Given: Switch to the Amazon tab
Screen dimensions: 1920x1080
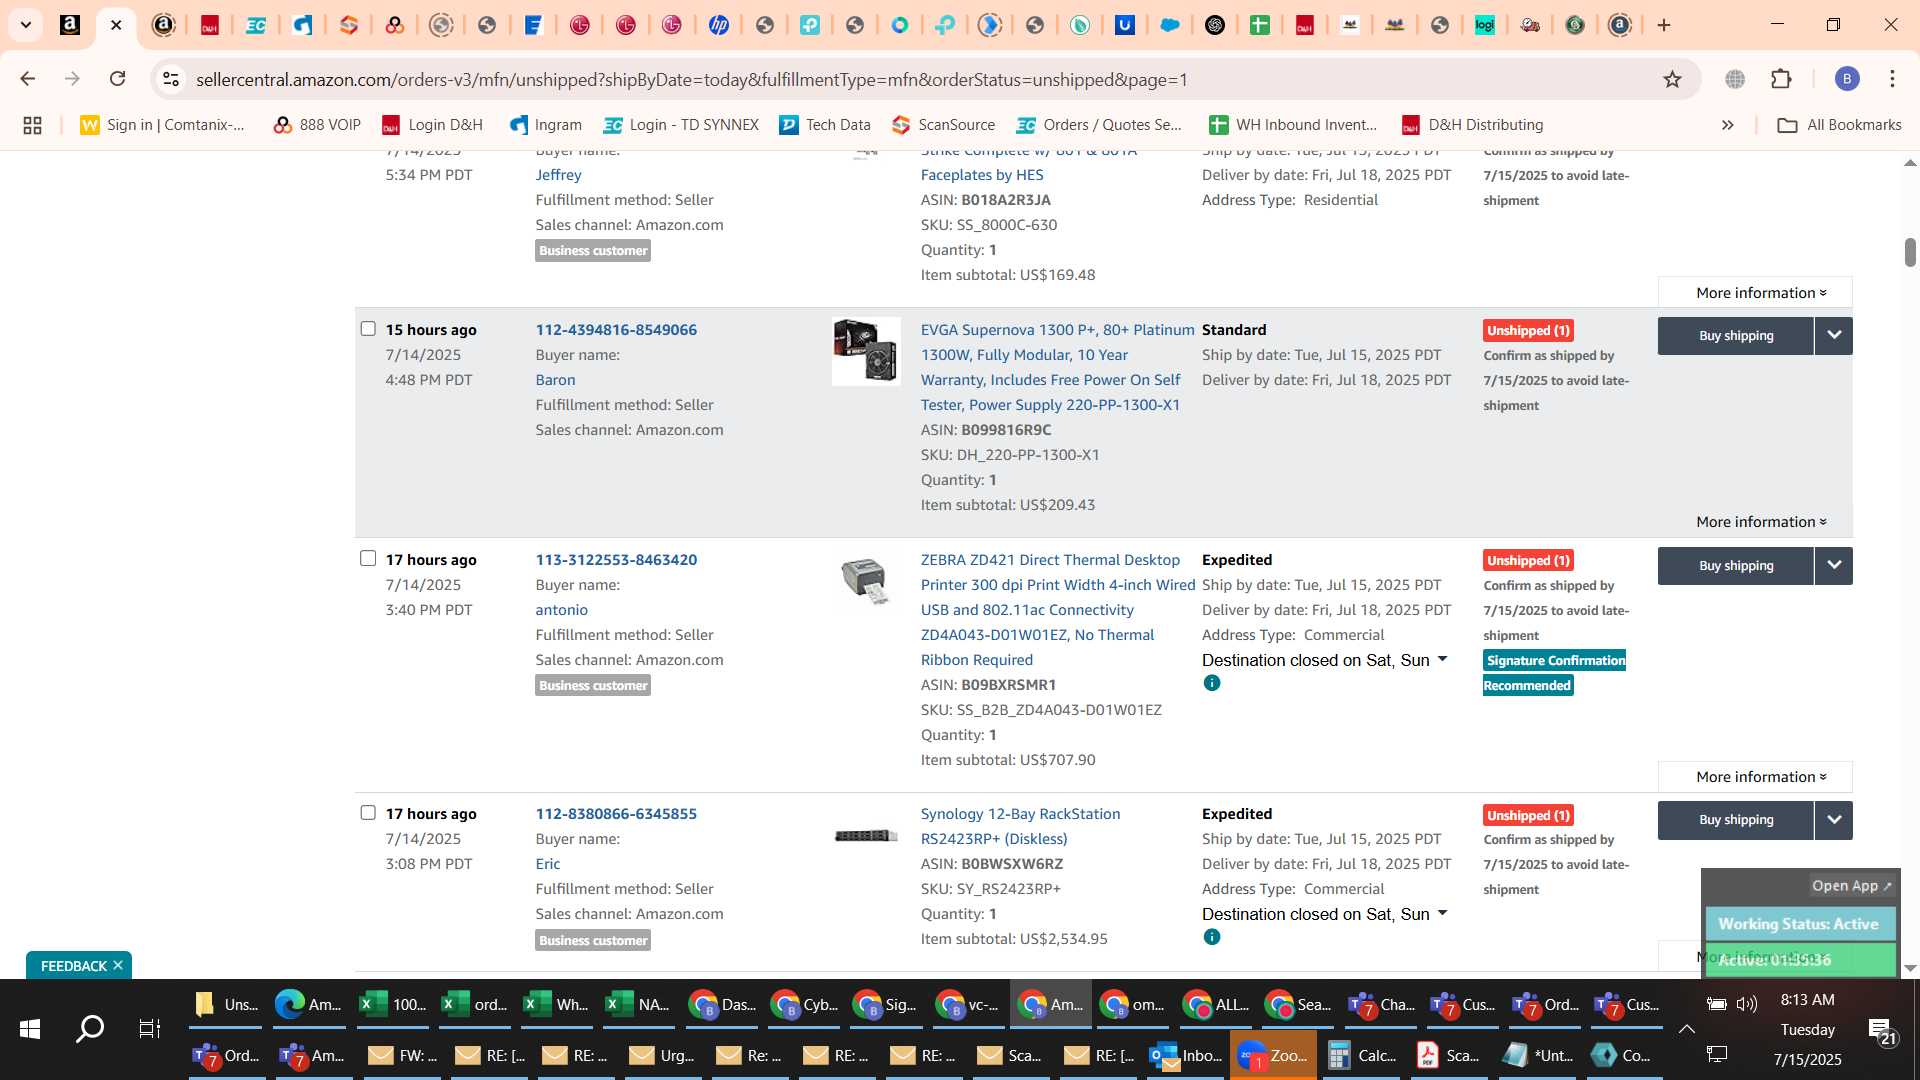Looking at the screenshot, I should (x=70, y=25).
